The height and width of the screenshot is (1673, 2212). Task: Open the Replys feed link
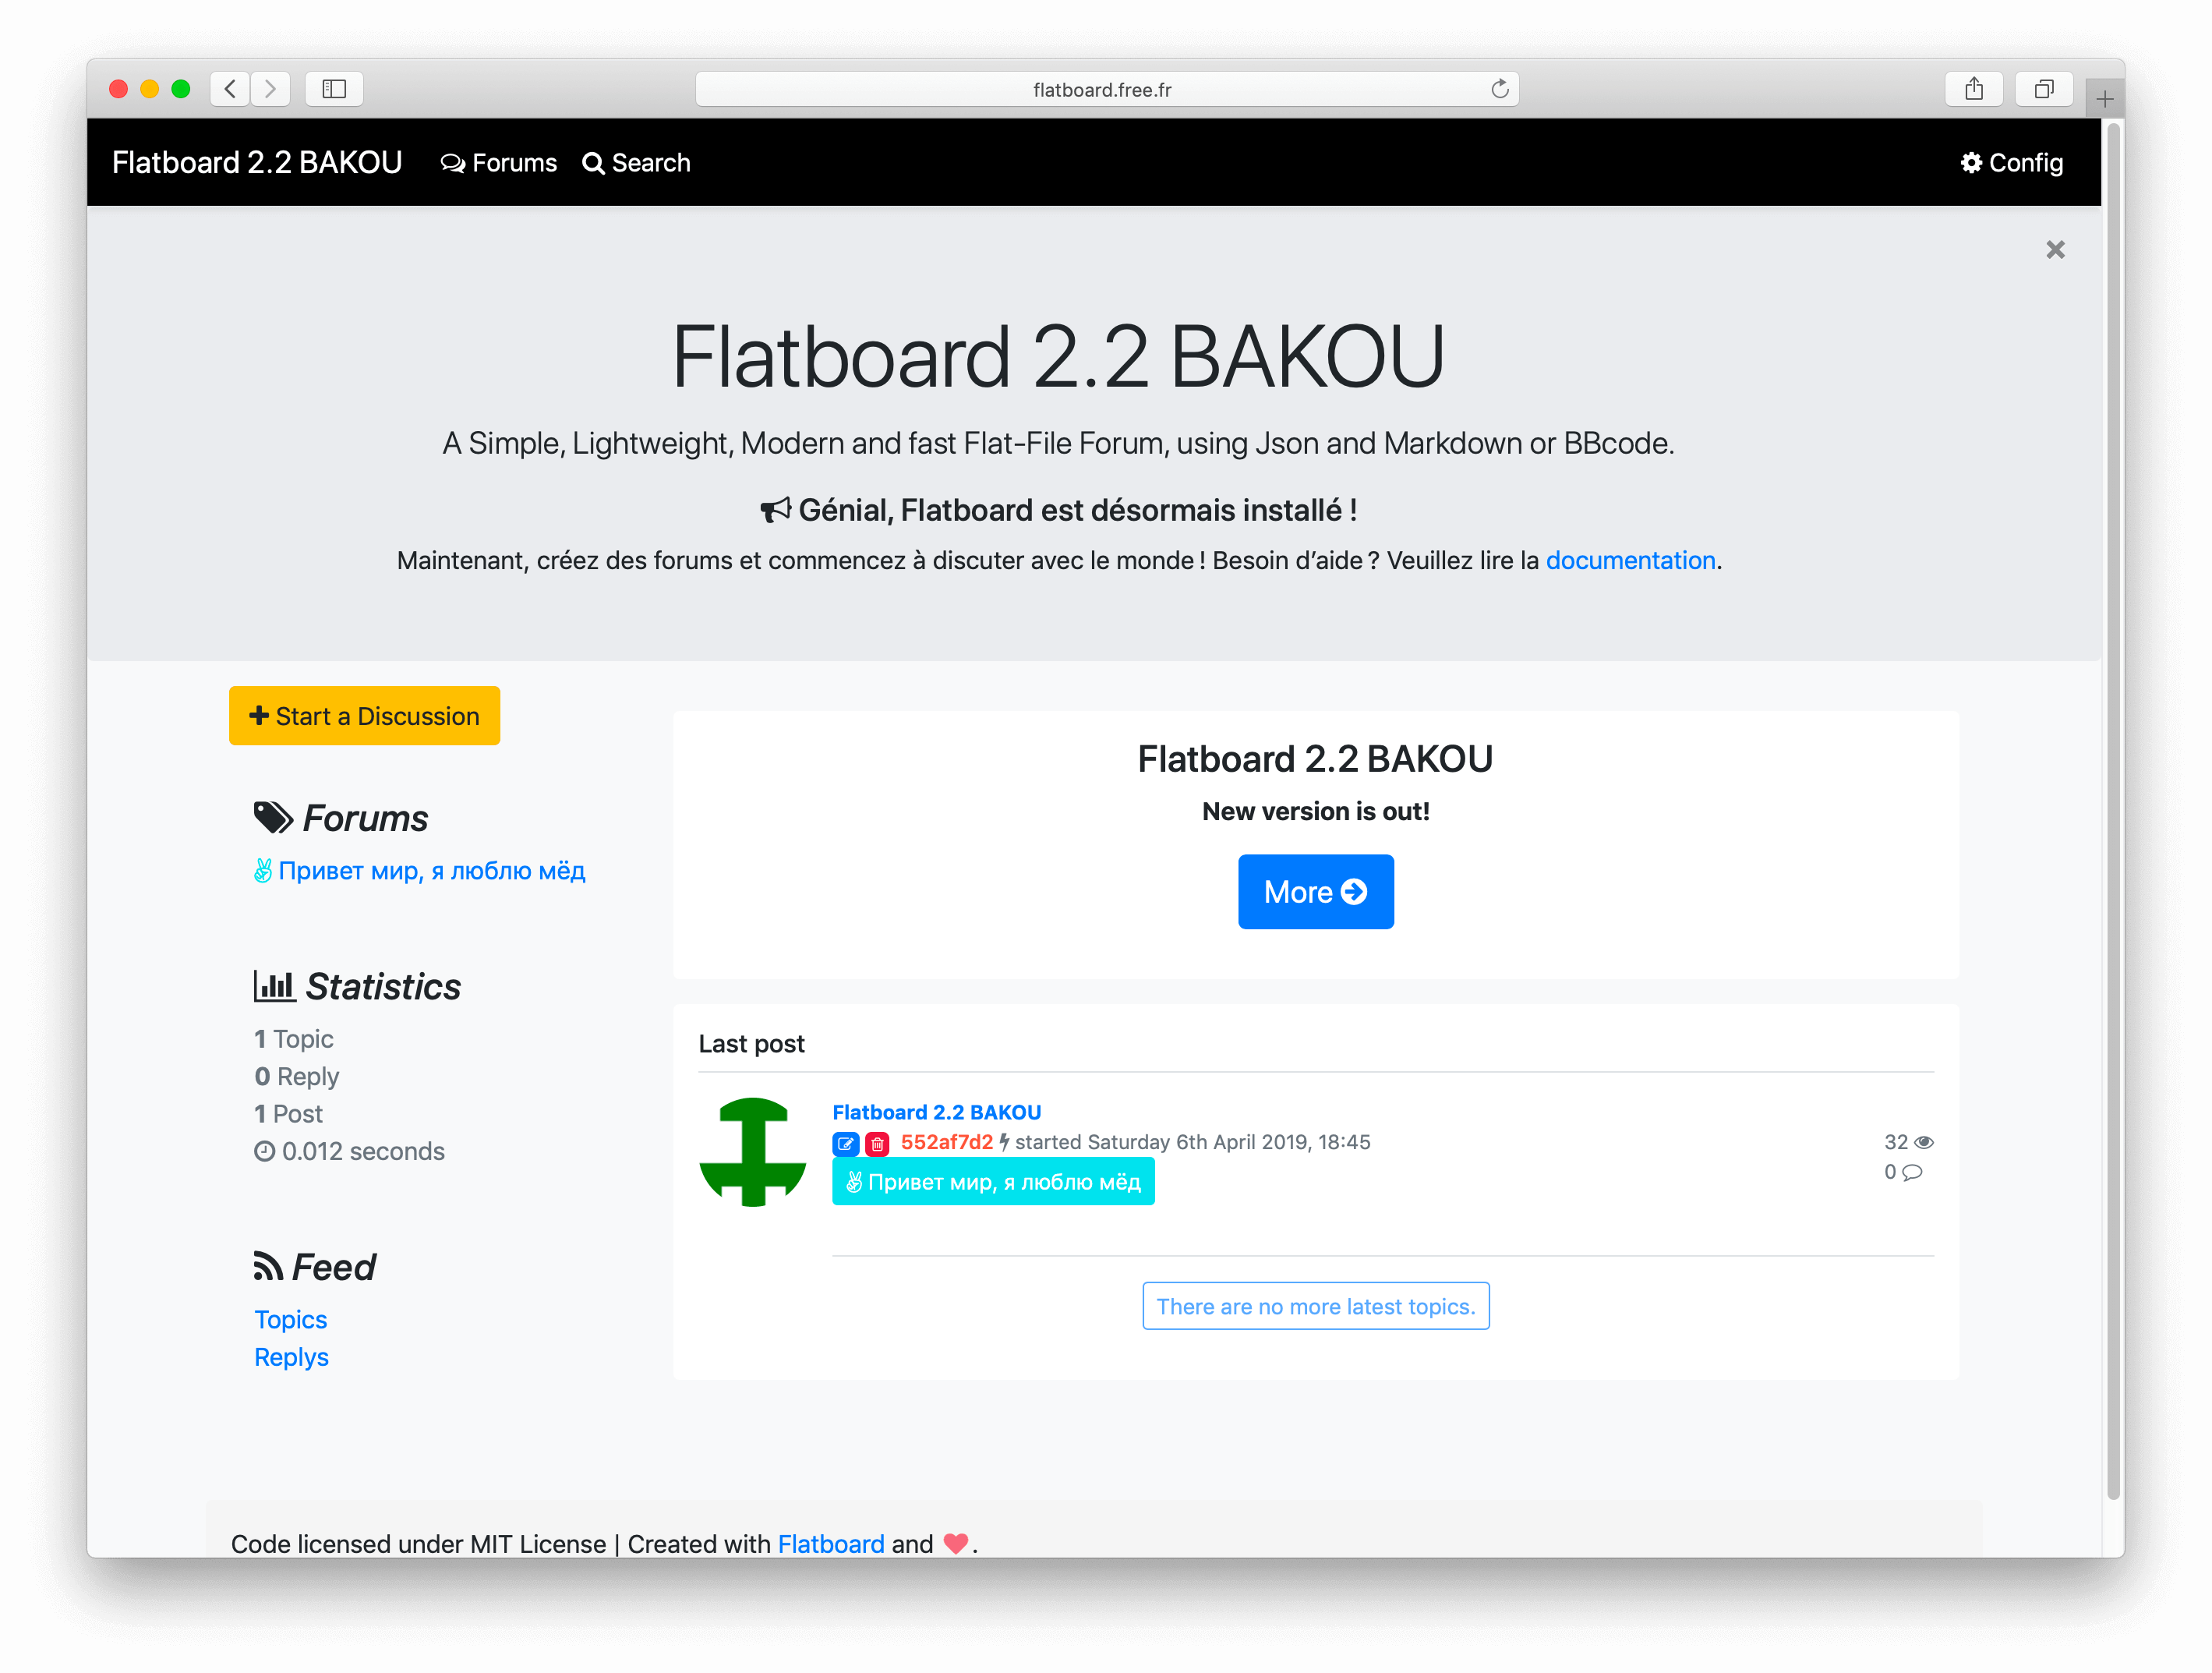[291, 1357]
